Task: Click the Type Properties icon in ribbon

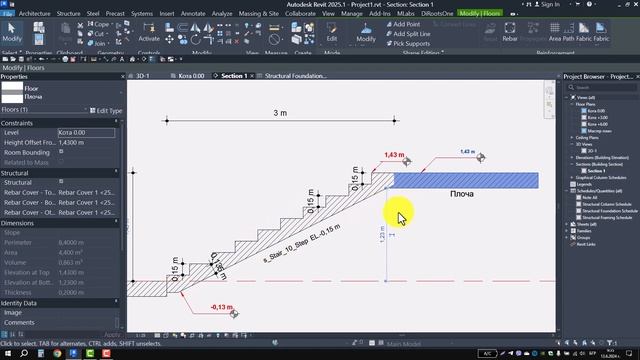Action: tap(39, 28)
